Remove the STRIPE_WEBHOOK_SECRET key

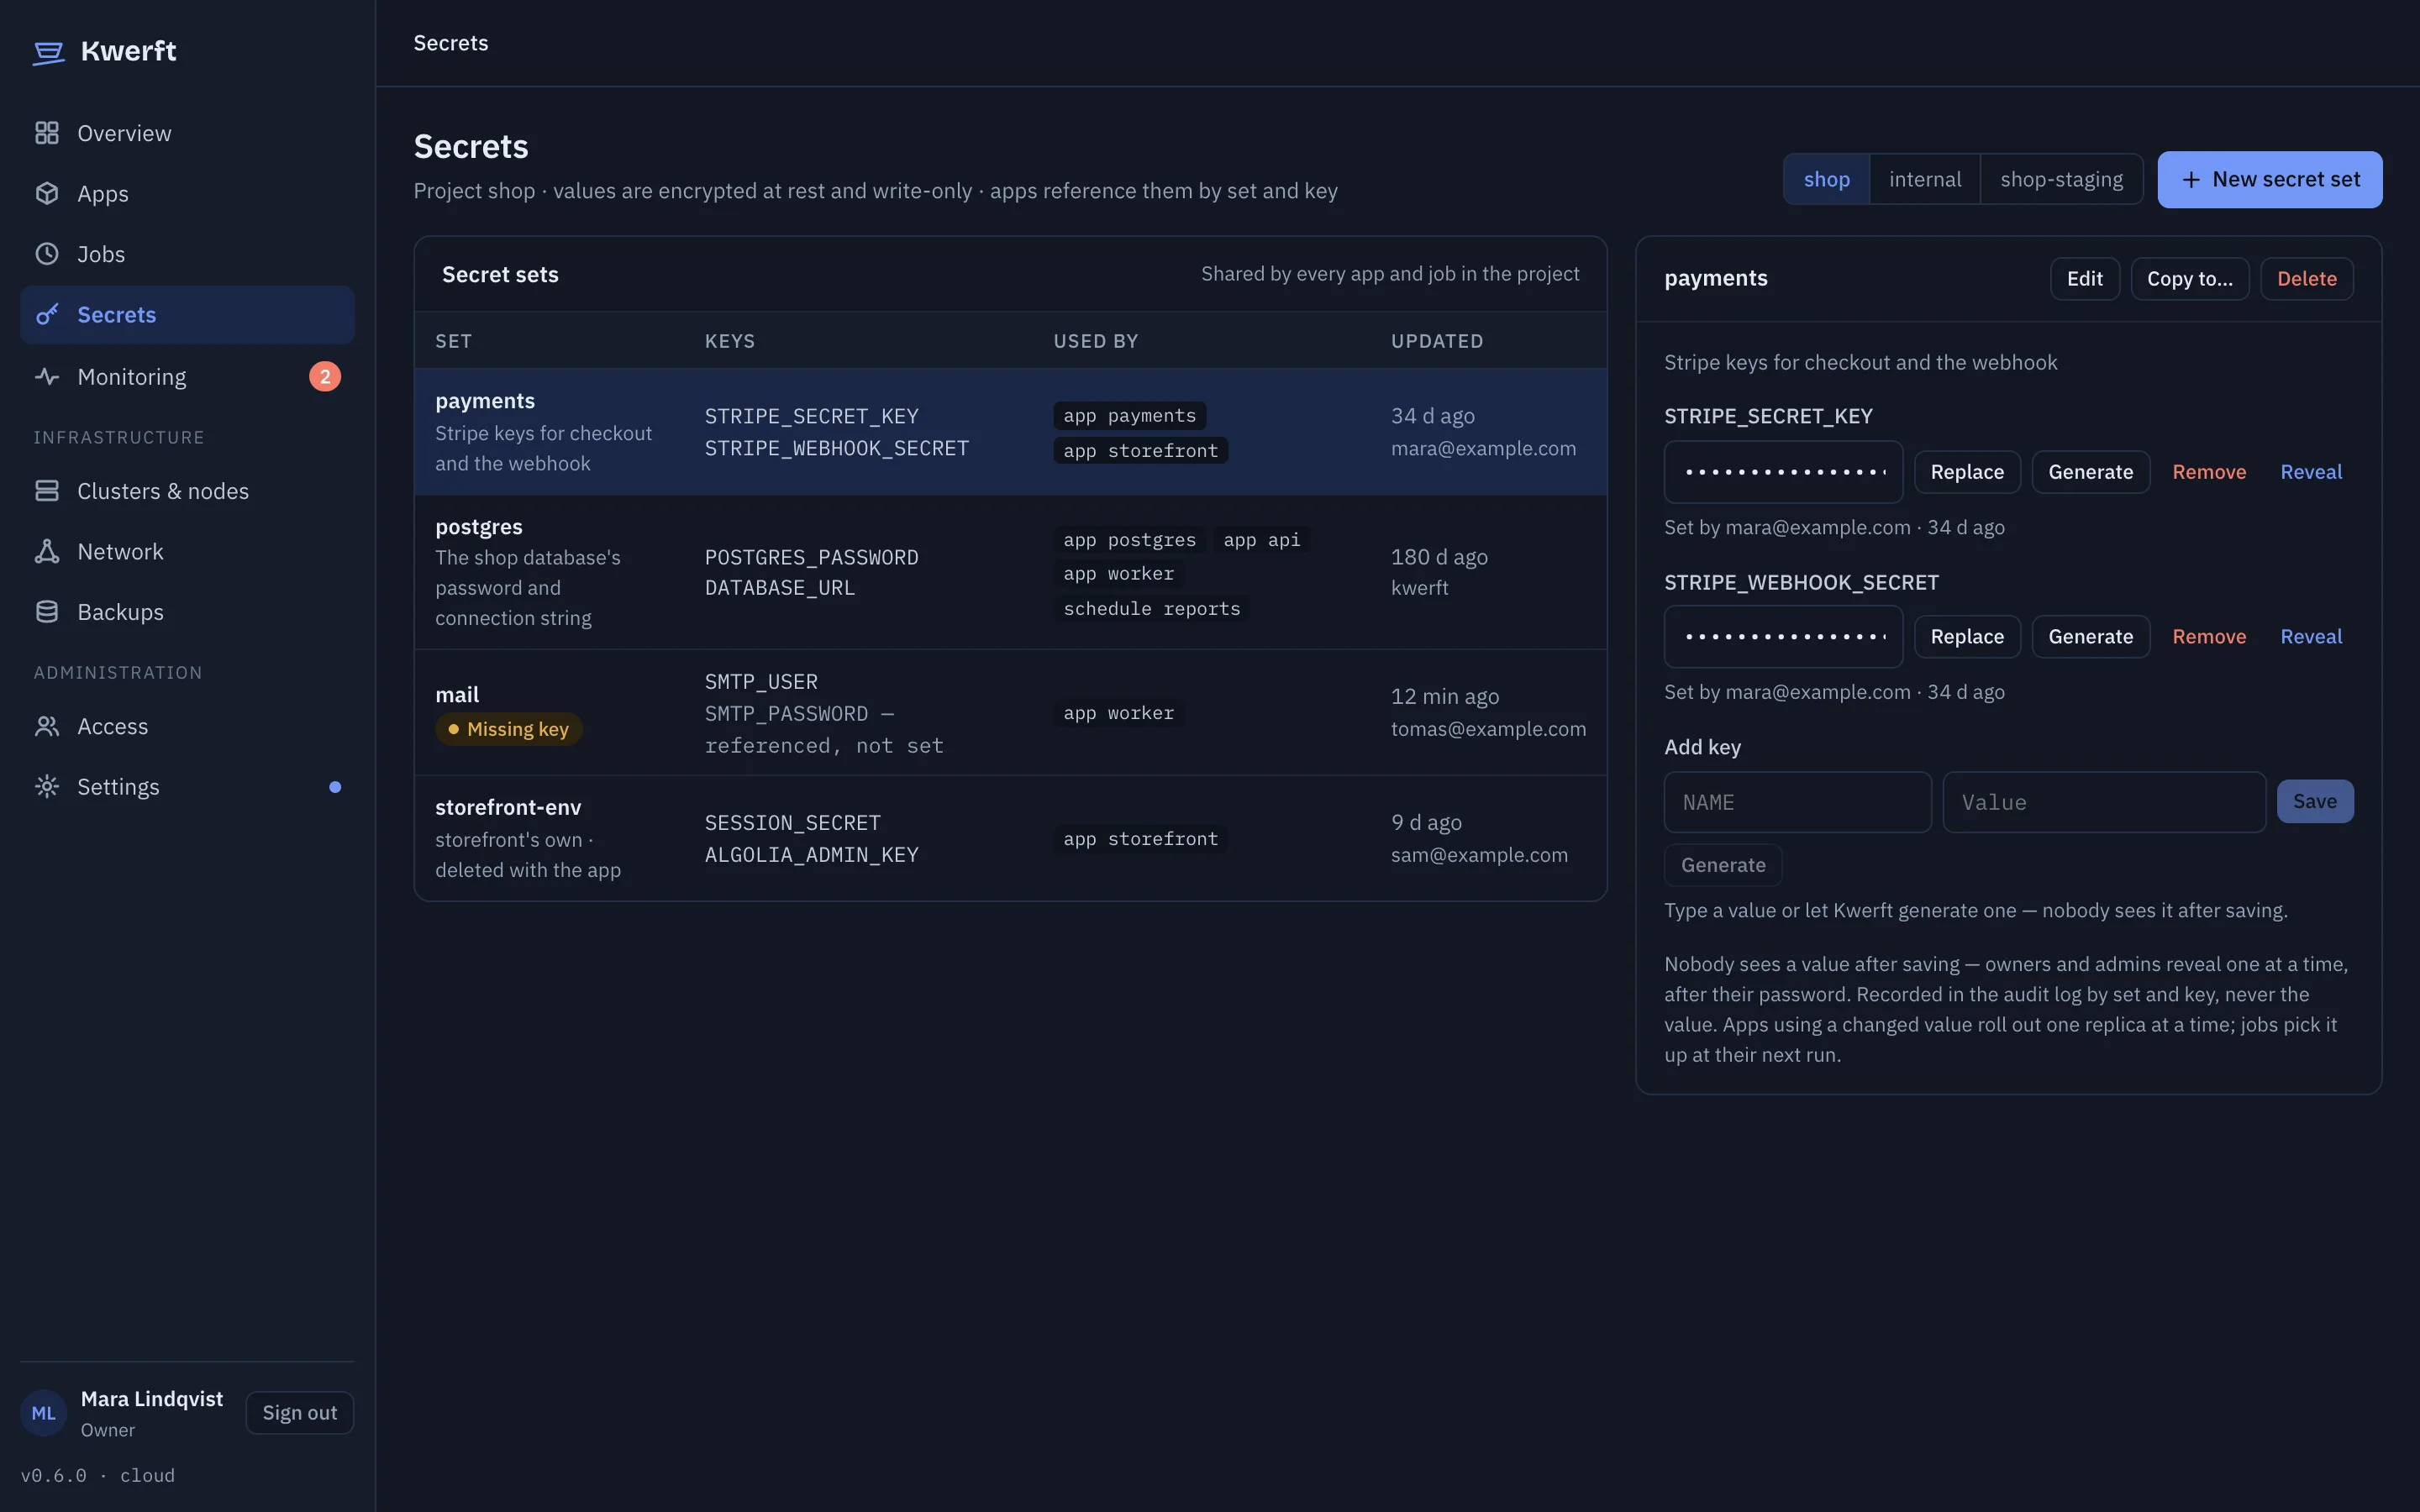pyautogui.click(x=2209, y=637)
